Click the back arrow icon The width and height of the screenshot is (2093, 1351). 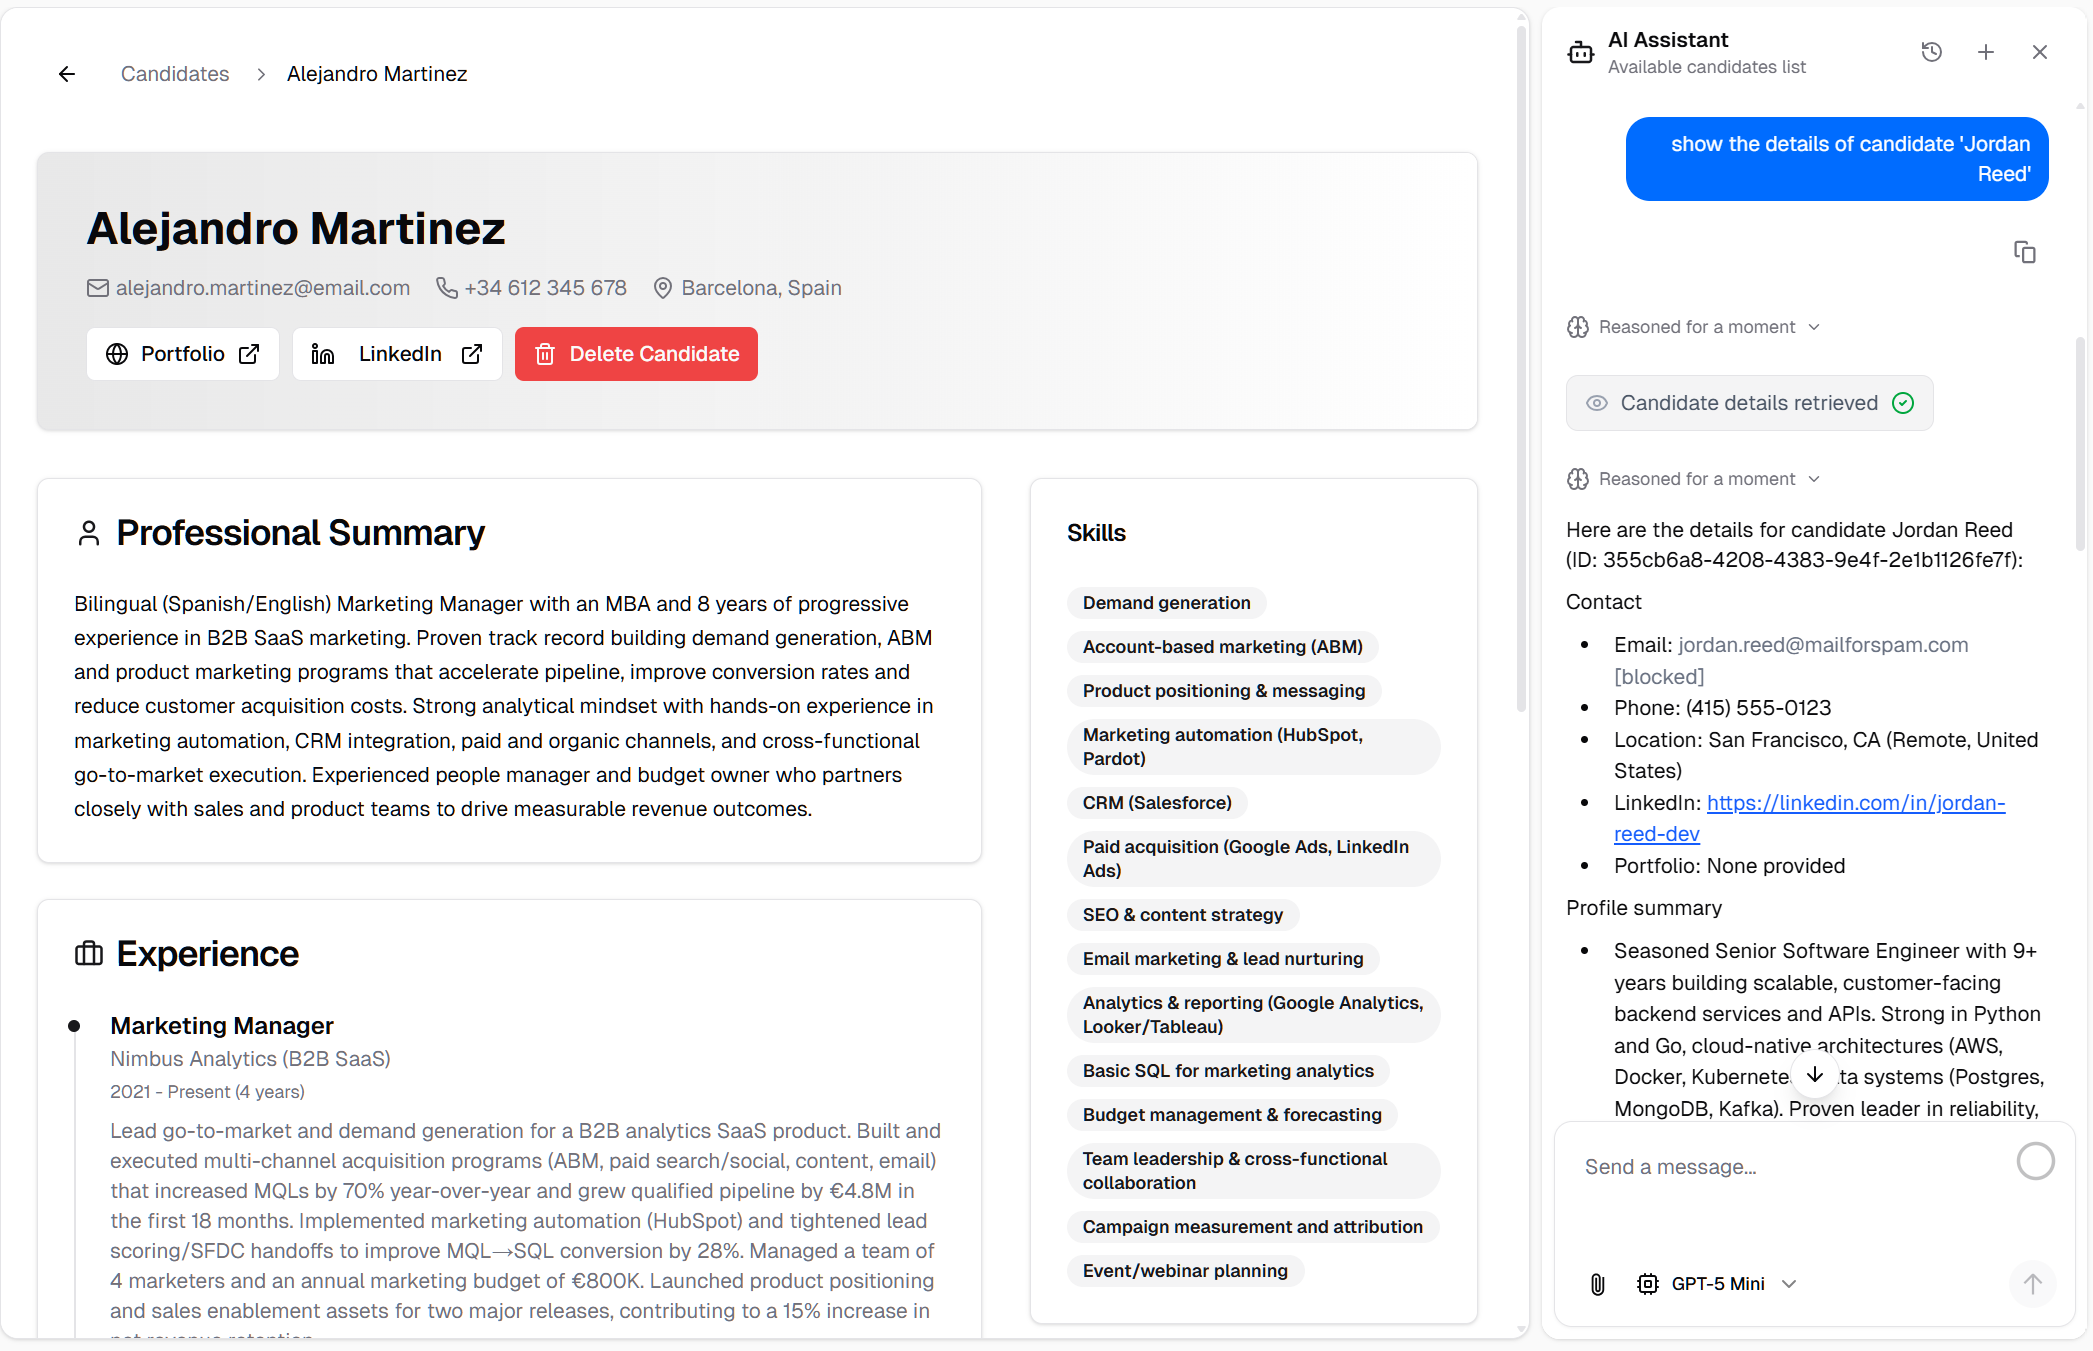[67, 74]
